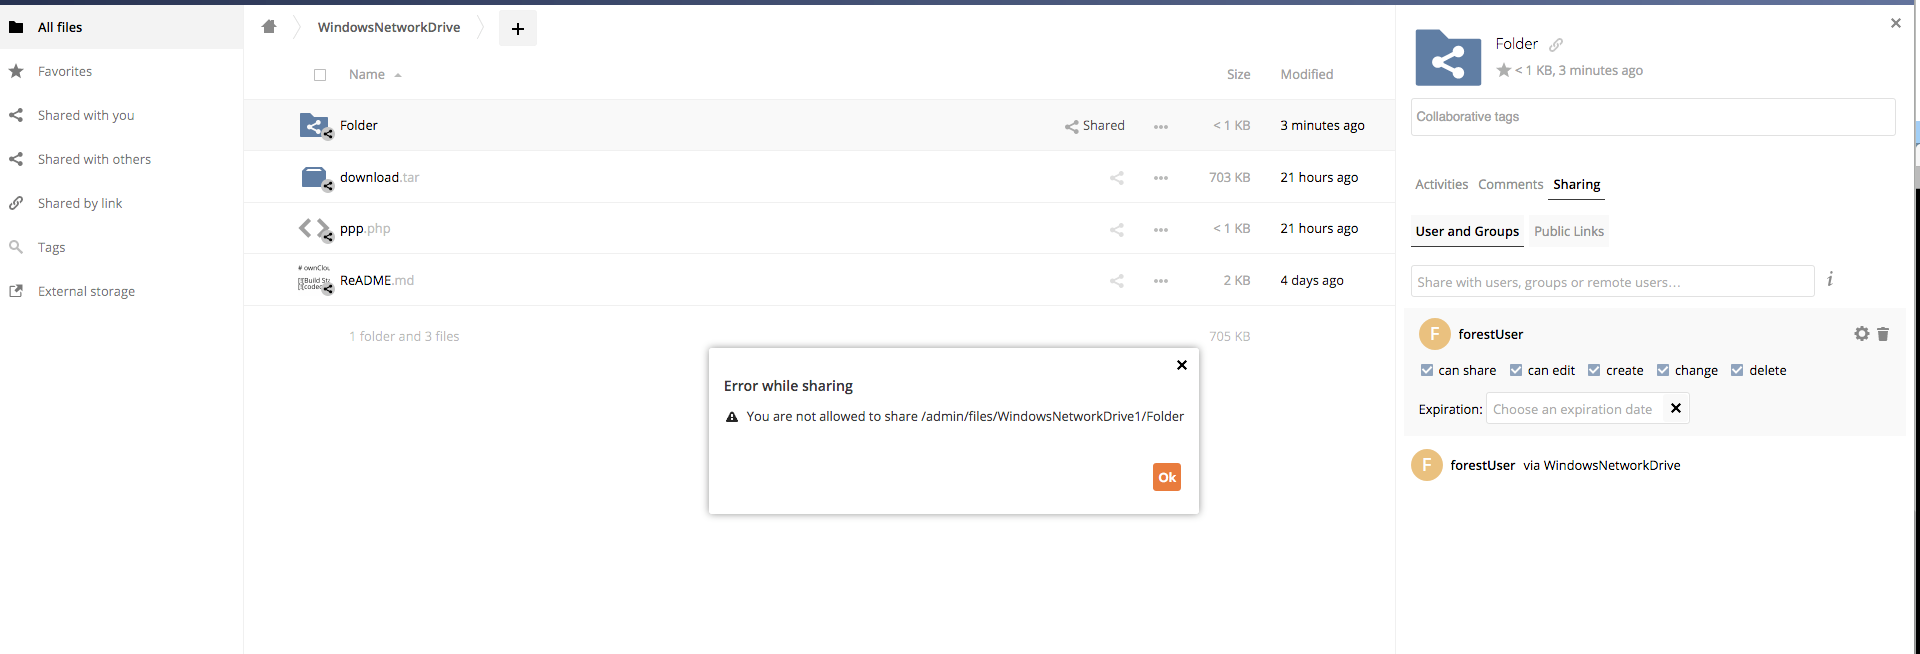Click the expiration date input field
This screenshot has width=1920, height=654.
pos(1574,409)
